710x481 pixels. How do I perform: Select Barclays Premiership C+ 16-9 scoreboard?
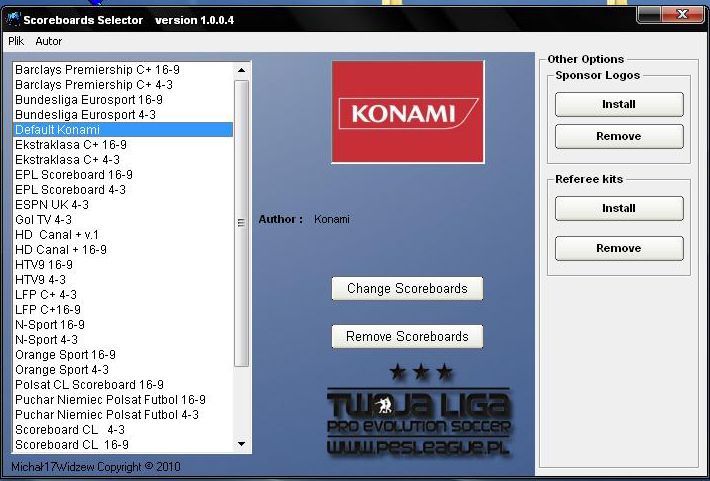click(97, 70)
